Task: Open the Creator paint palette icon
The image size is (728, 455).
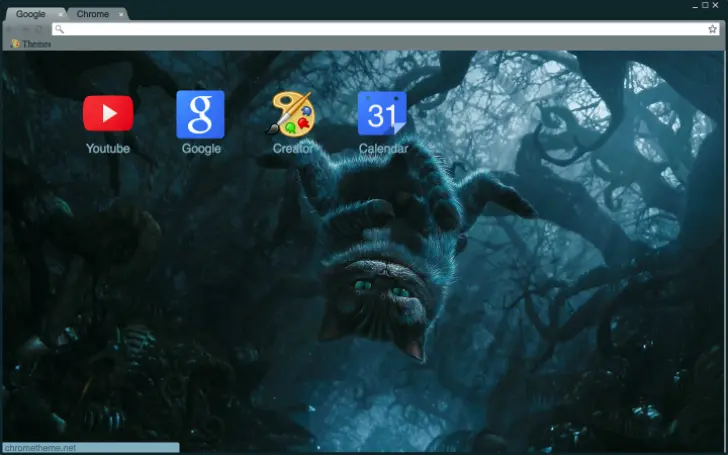Action: (x=292, y=114)
